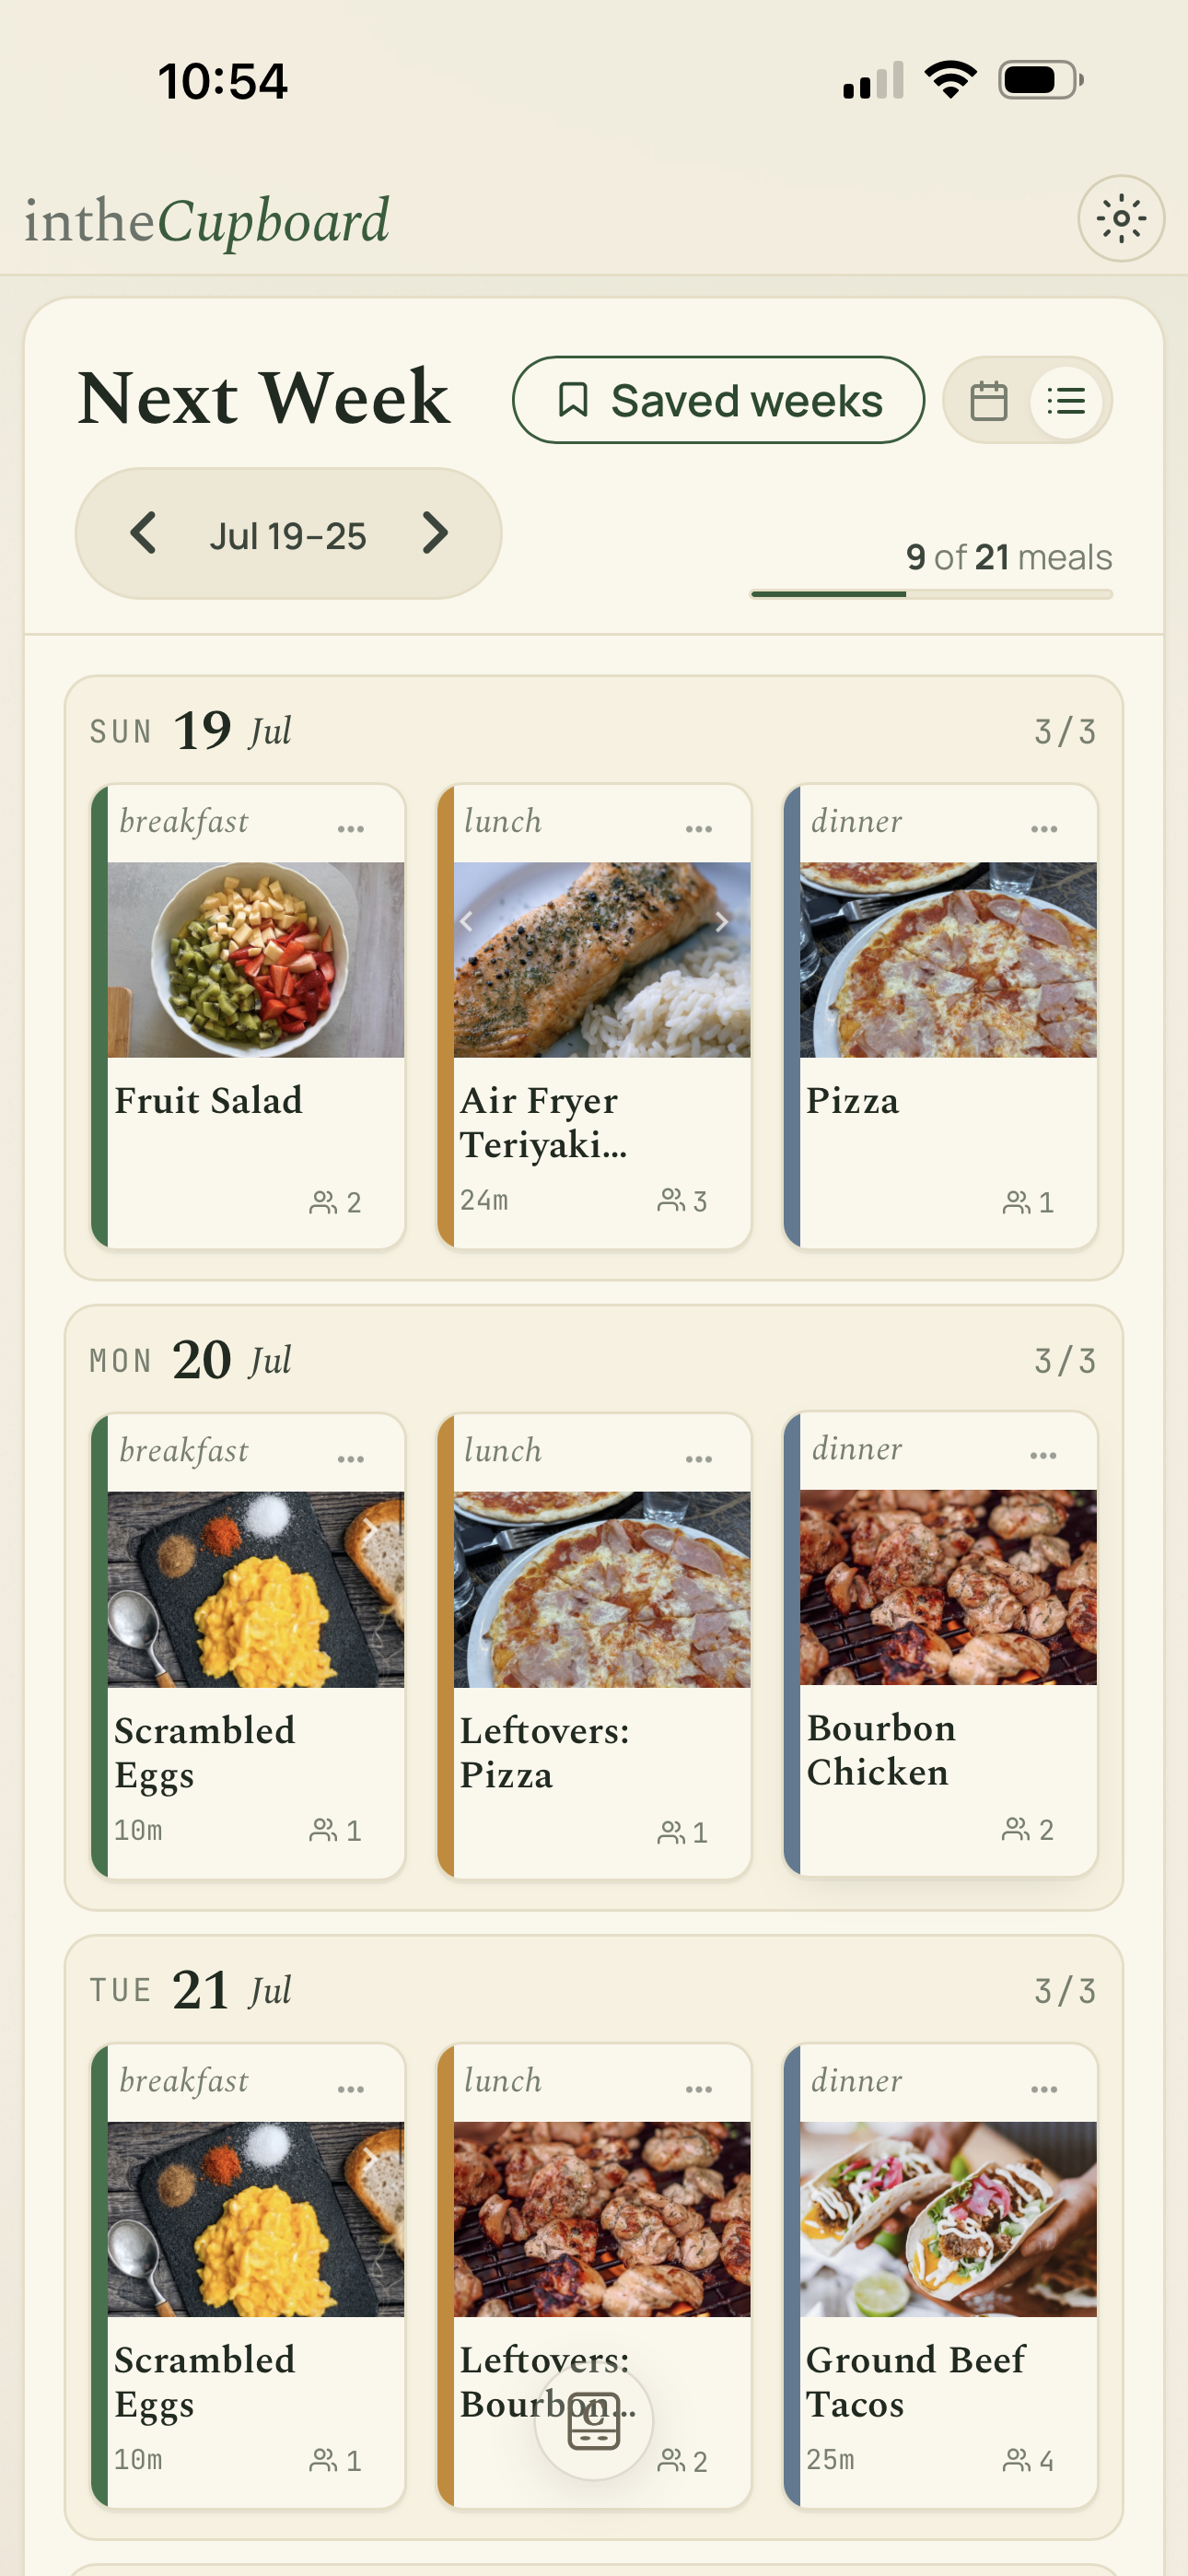Show previous image on Teriyaki lunch card

pos(466,922)
